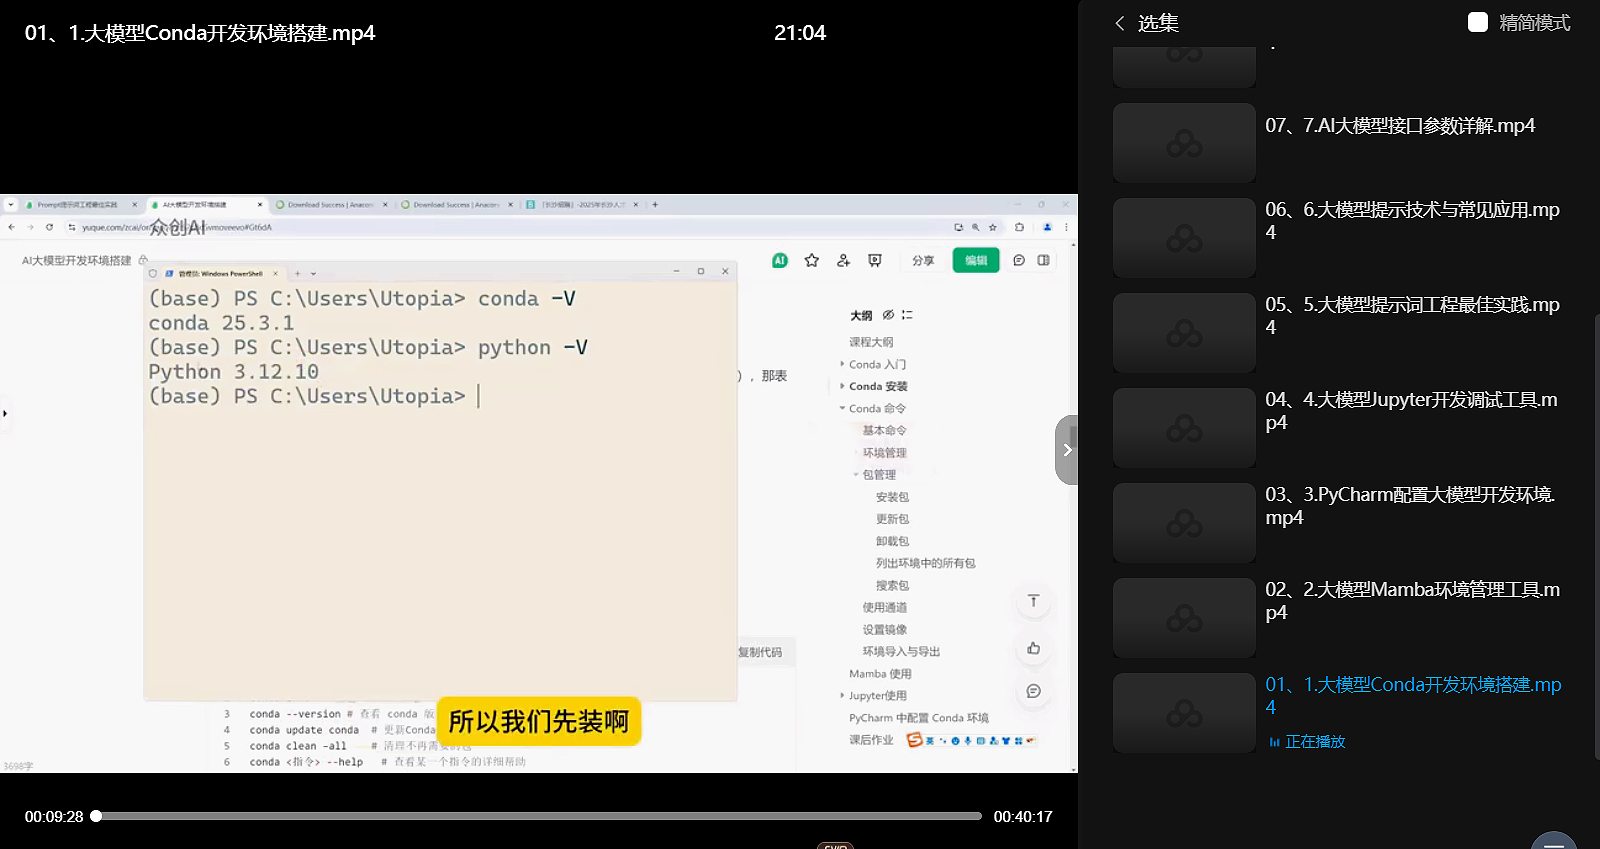Viewport: 1600px width, 849px height.
Task: Click the thumbs-up like button
Action: 1033,648
